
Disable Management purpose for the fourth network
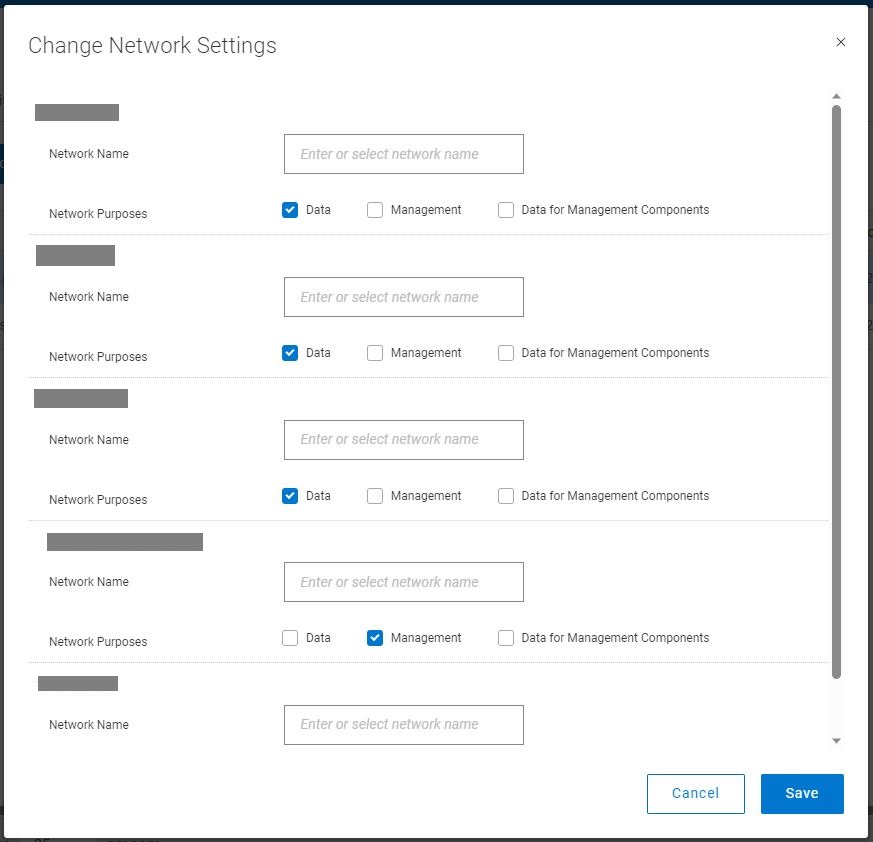(374, 638)
